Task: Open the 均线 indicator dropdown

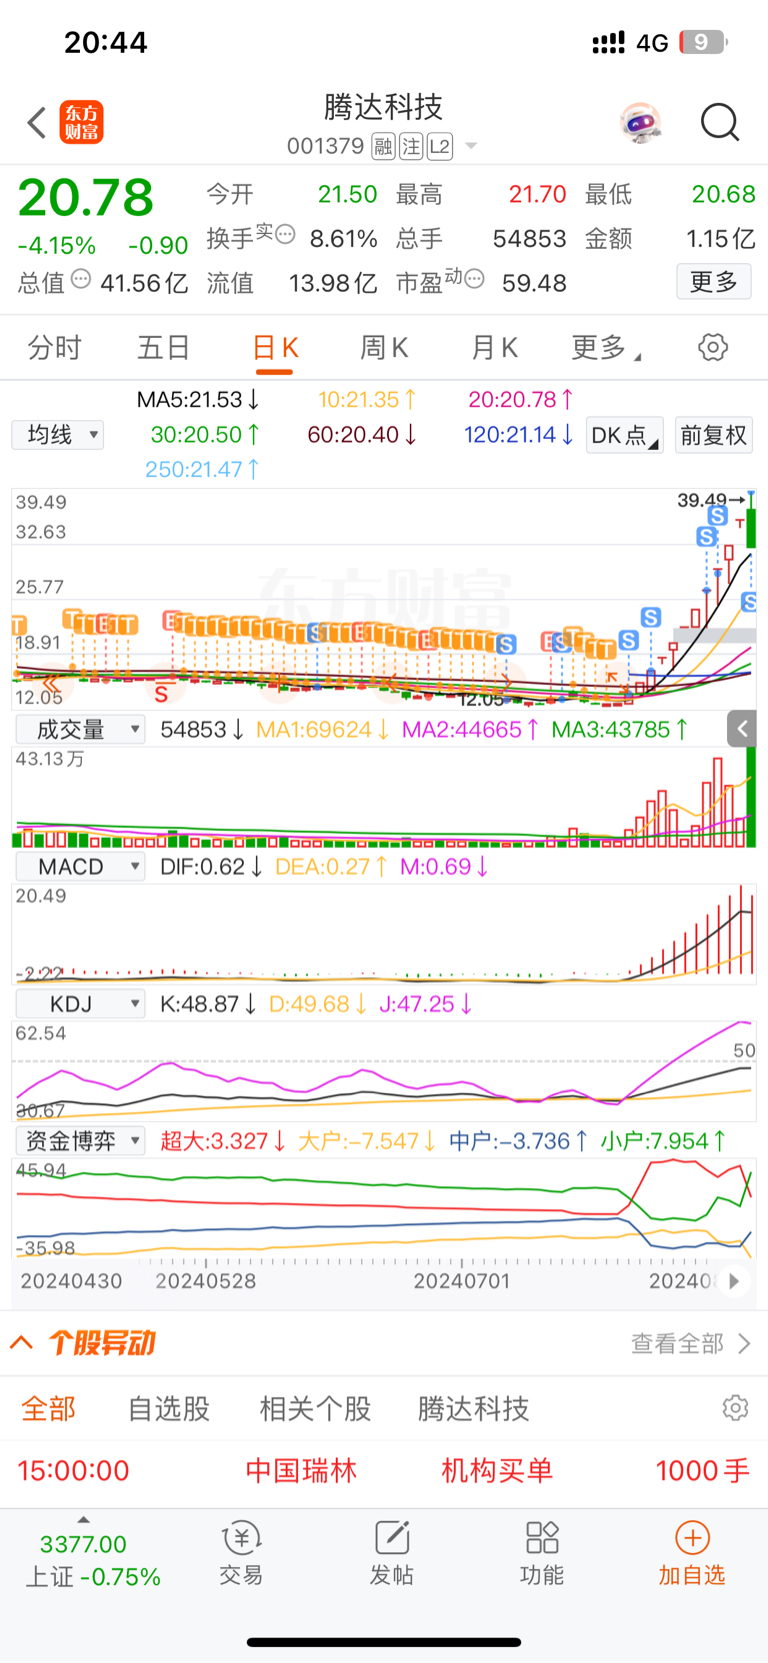Action: coord(58,435)
